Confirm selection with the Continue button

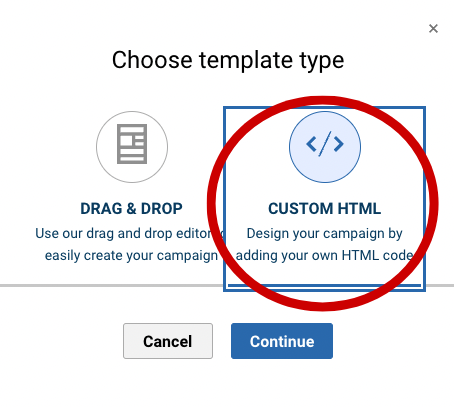(x=282, y=341)
